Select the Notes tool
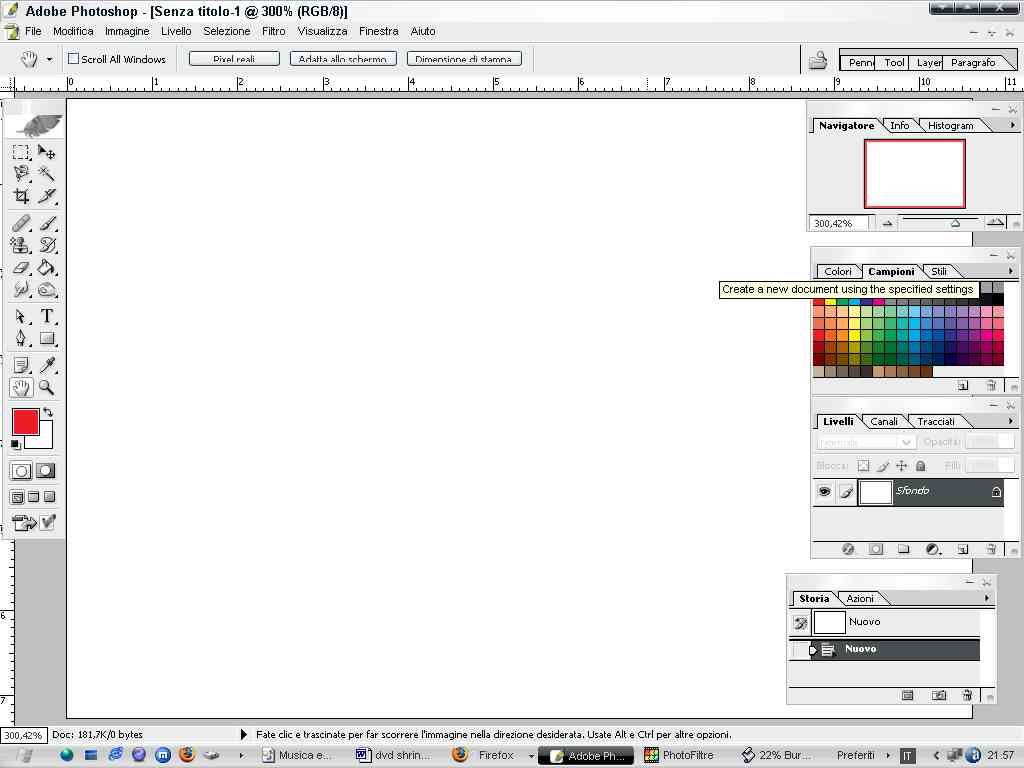This screenshot has height=768, width=1024. (21, 366)
